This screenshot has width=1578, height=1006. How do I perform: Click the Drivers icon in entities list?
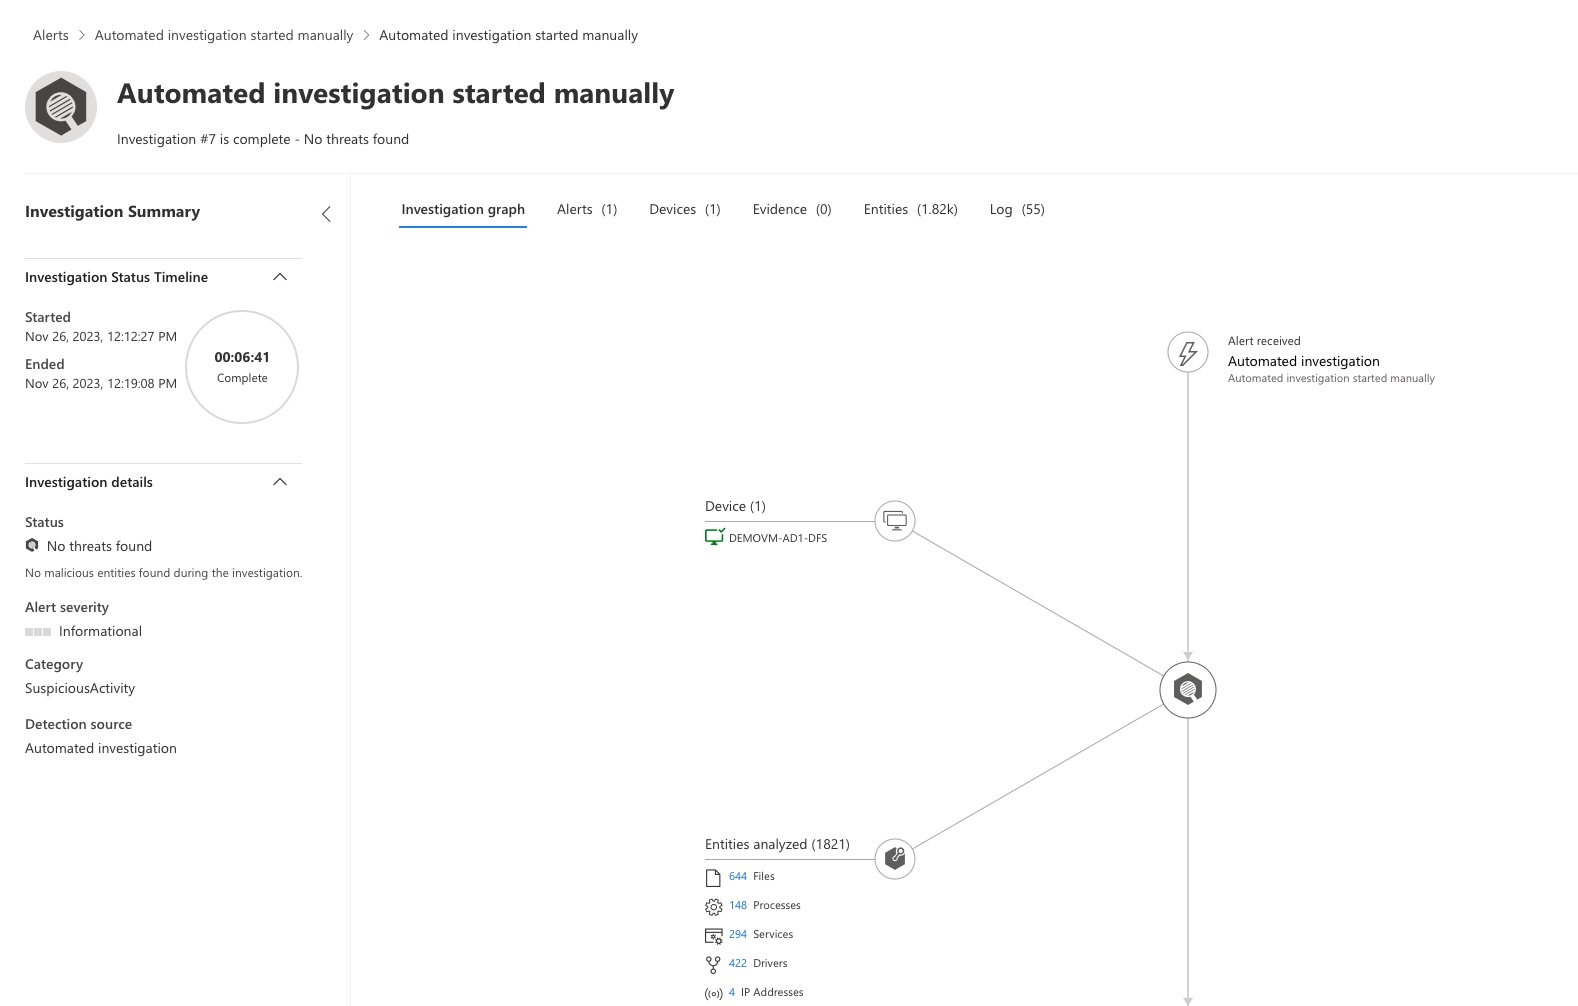tap(713, 963)
